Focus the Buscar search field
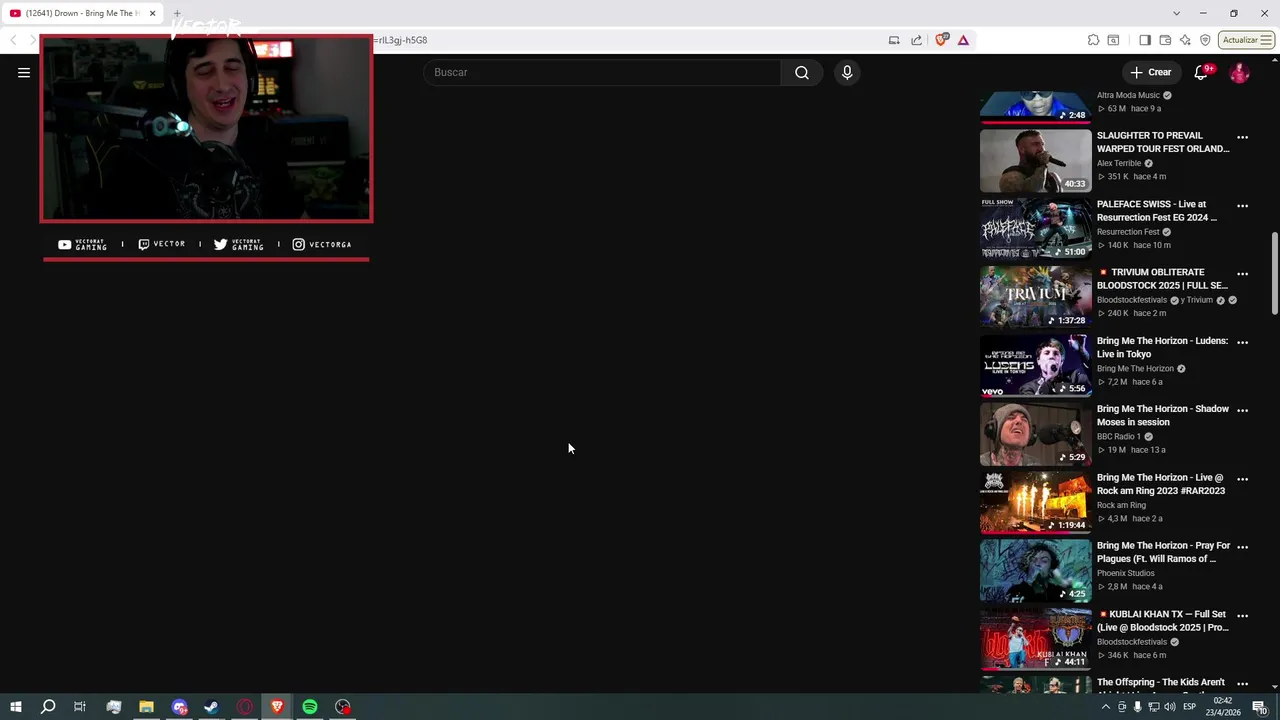Image resolution: width=1280 pixels, height=720 pixels. coord(602,72)
